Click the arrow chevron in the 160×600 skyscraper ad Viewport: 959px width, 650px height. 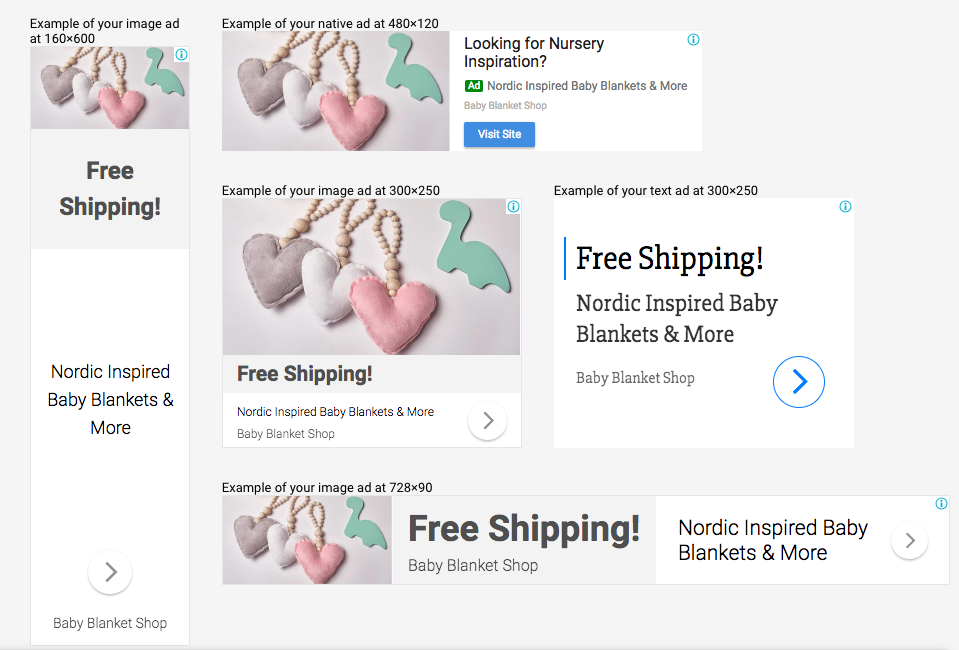(x=110, y=572)
